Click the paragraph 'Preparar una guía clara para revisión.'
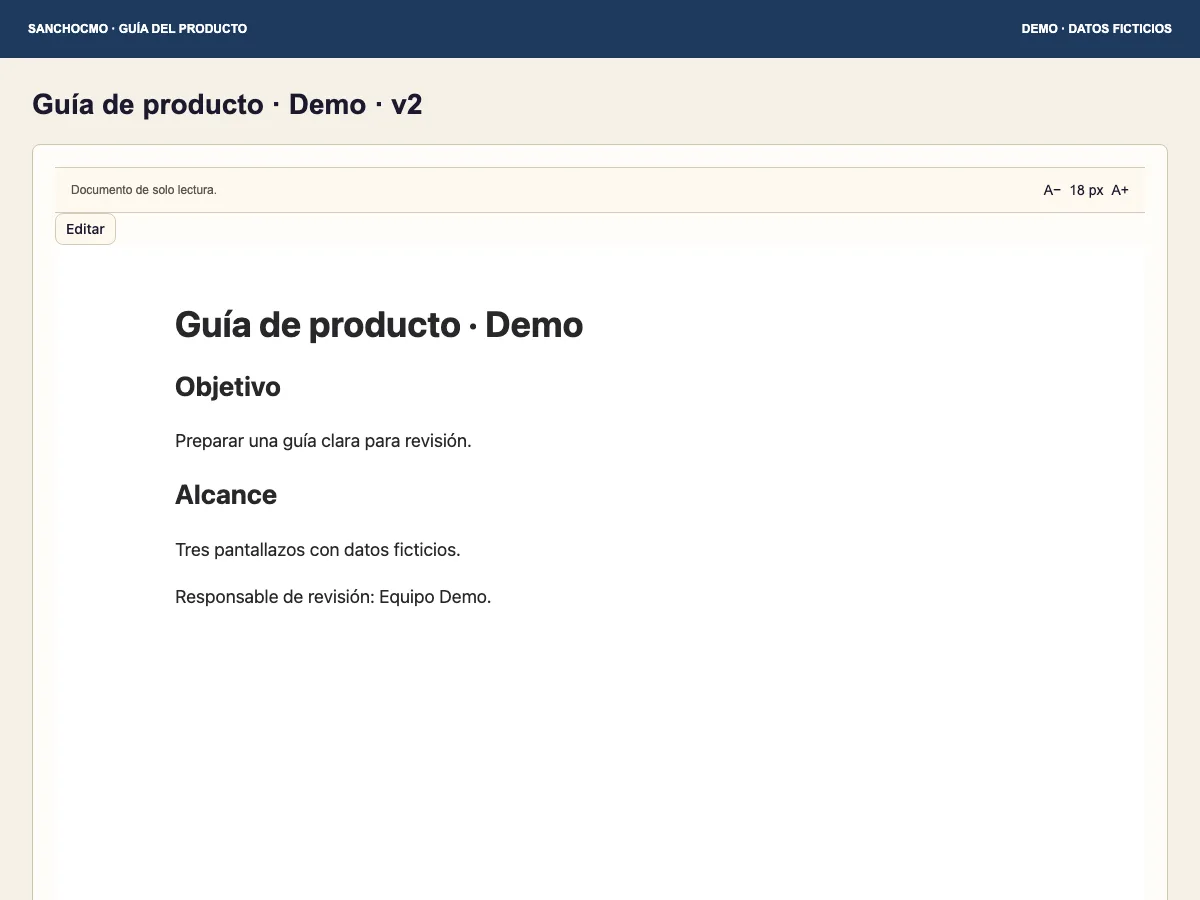The height and width of the screenshot is (900, 1200). 323,441
